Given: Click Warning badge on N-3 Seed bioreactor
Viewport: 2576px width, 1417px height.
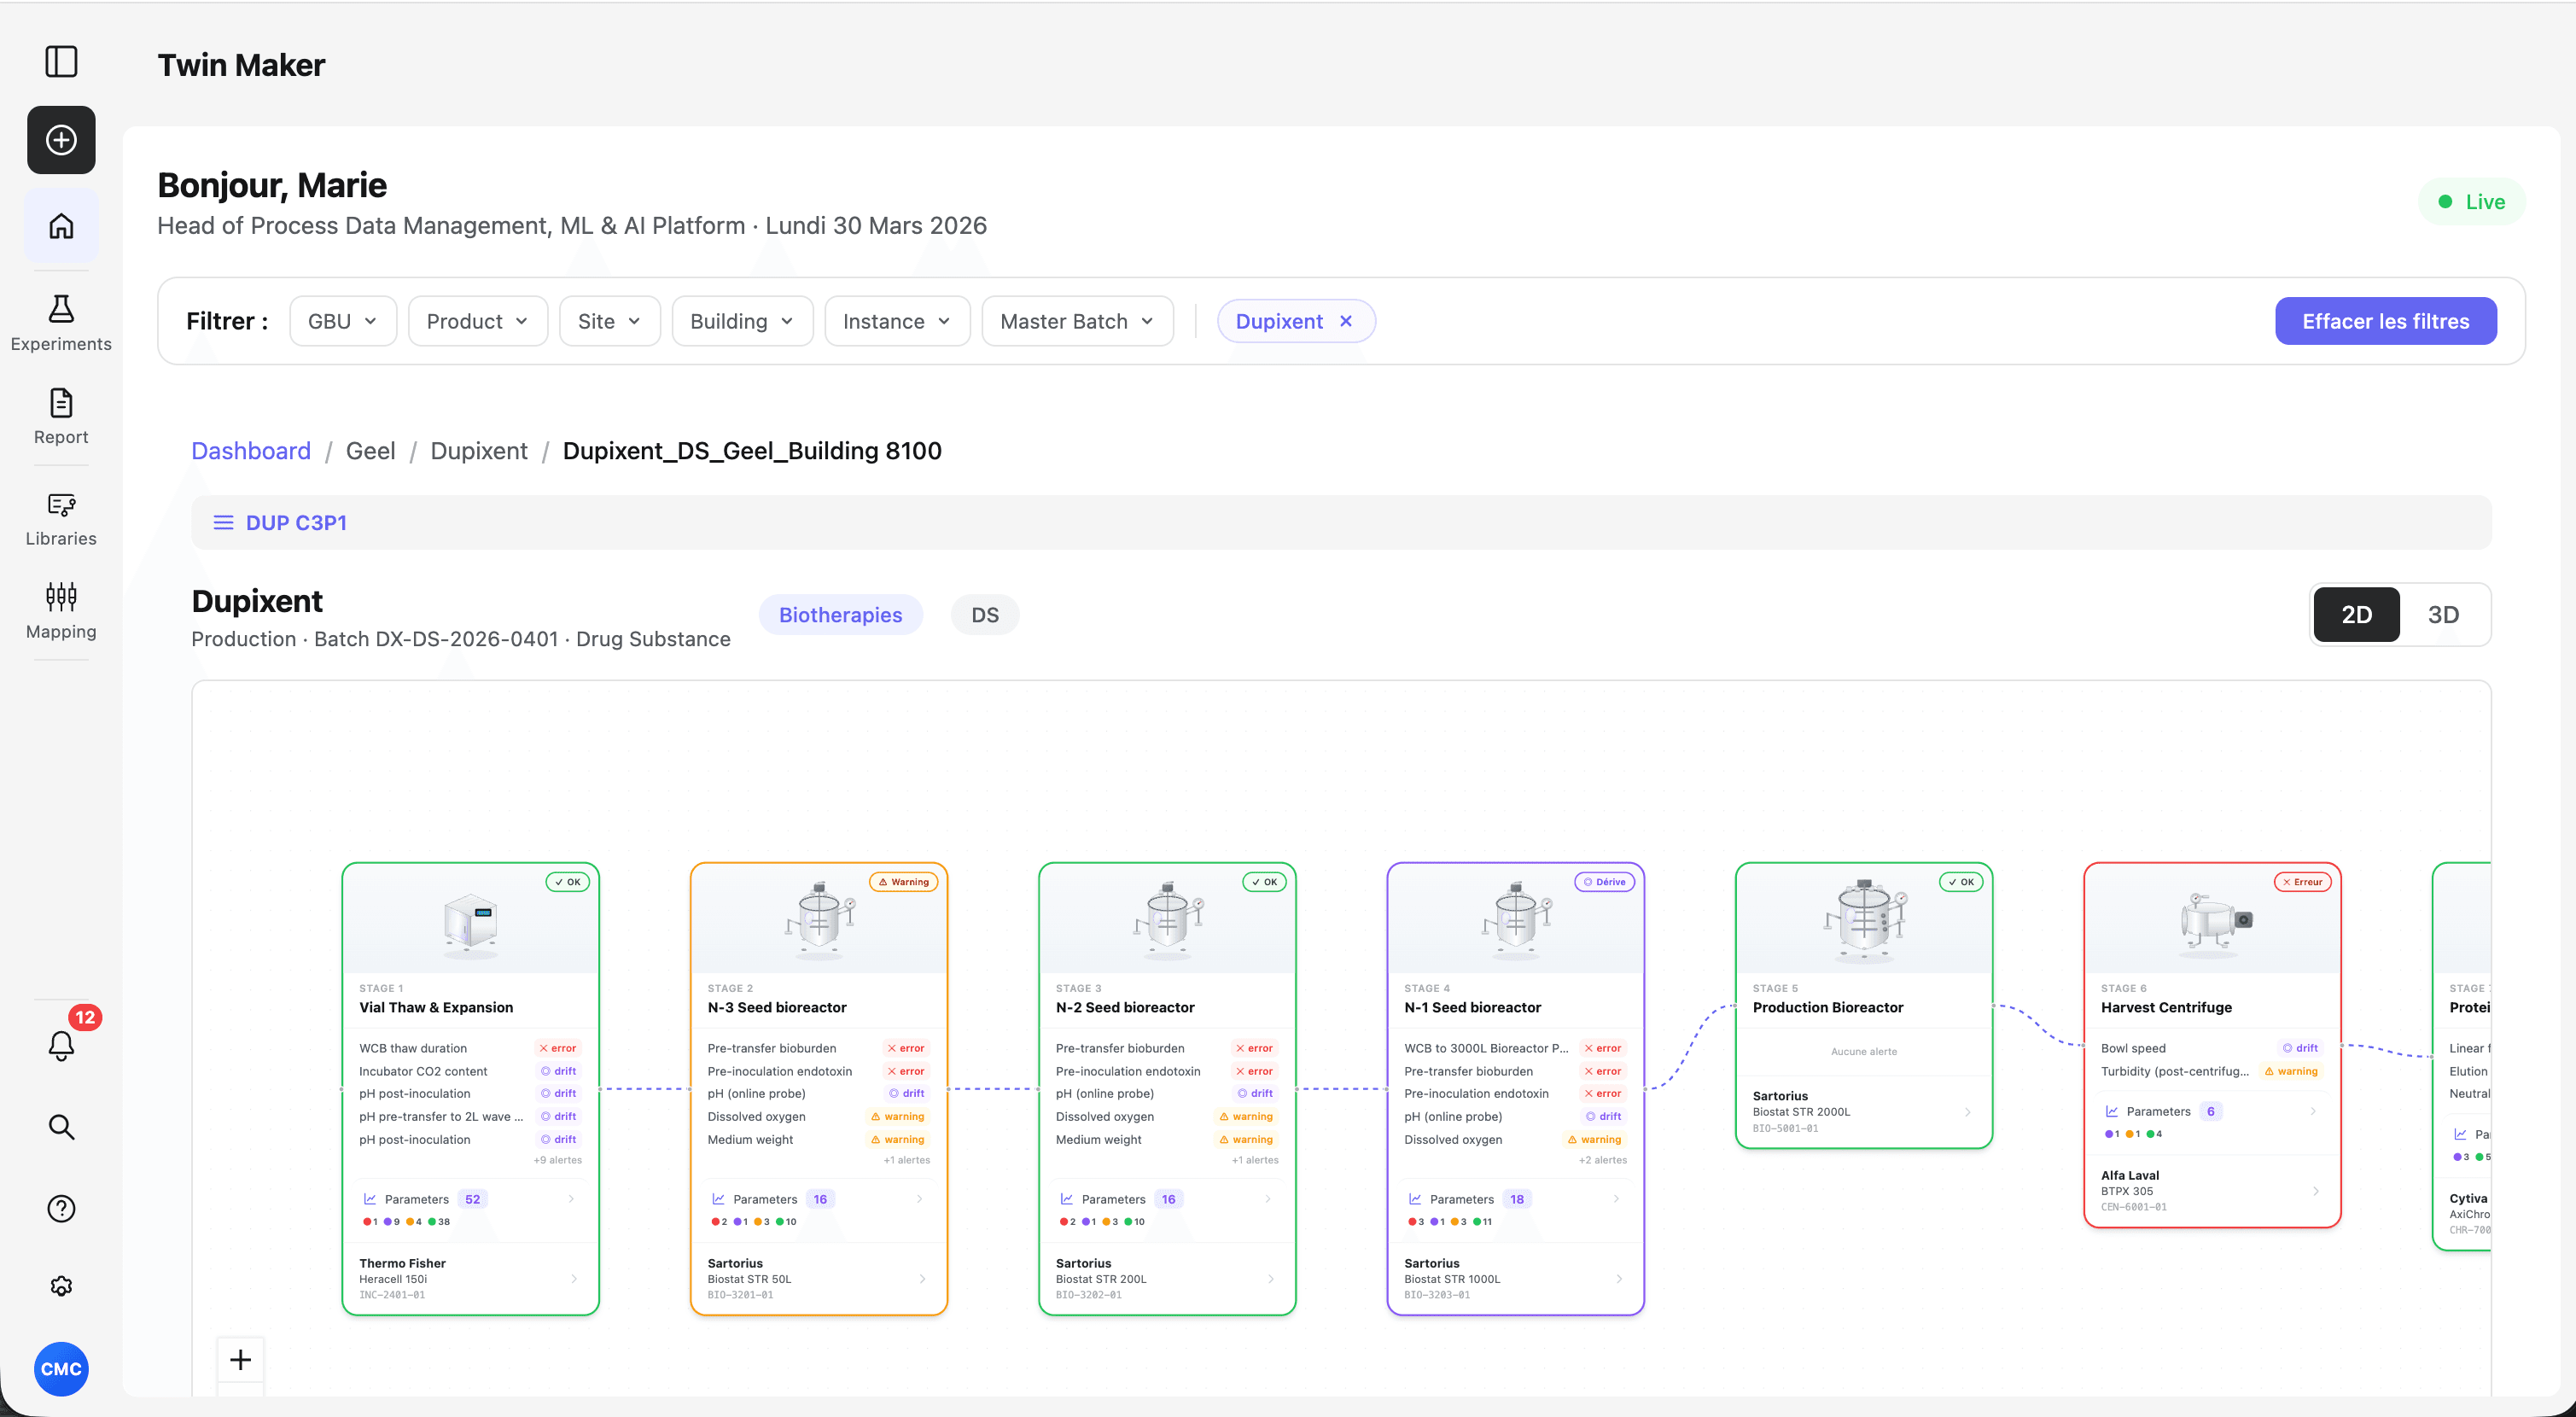Looking at the screenshot, I should tap(904, 882).
